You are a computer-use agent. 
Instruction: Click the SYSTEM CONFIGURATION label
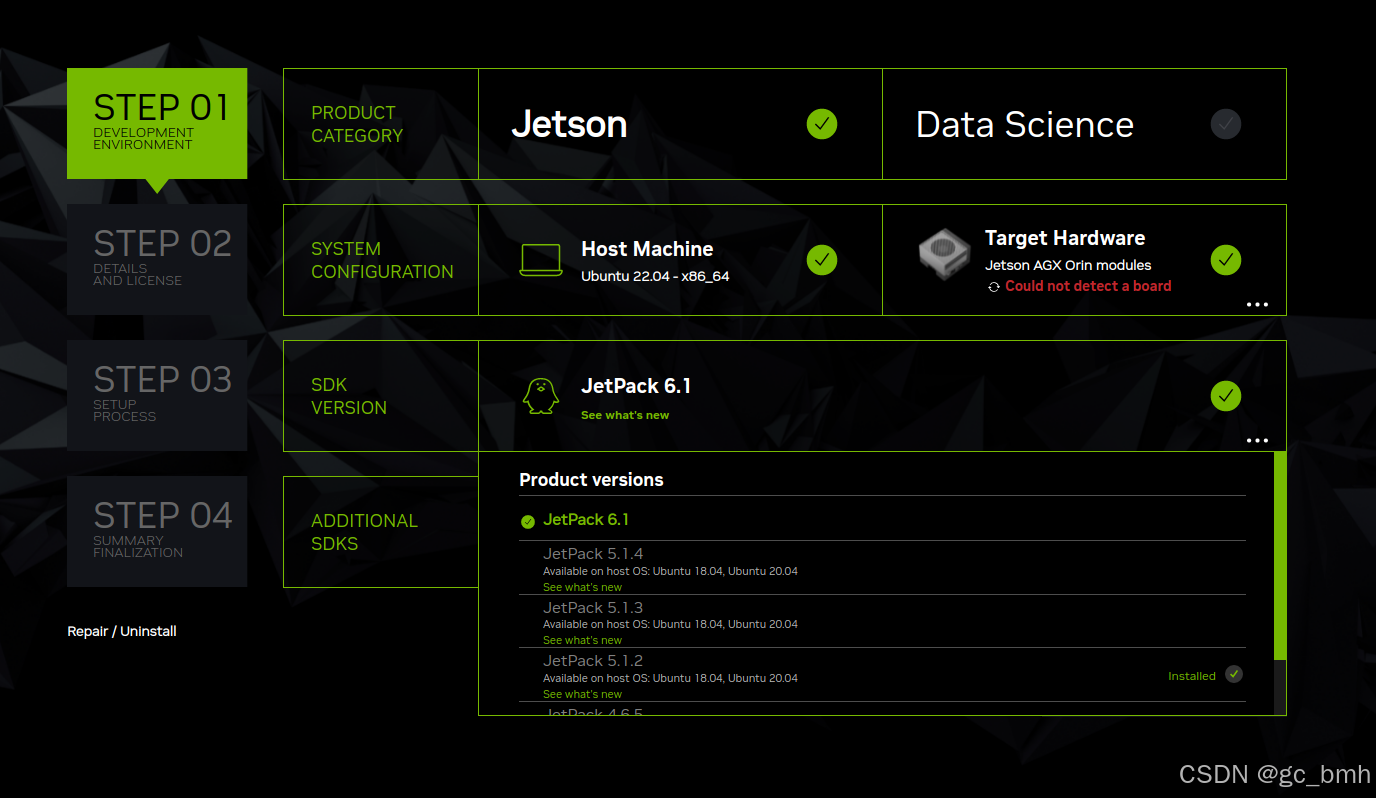(x=382, y=260)
